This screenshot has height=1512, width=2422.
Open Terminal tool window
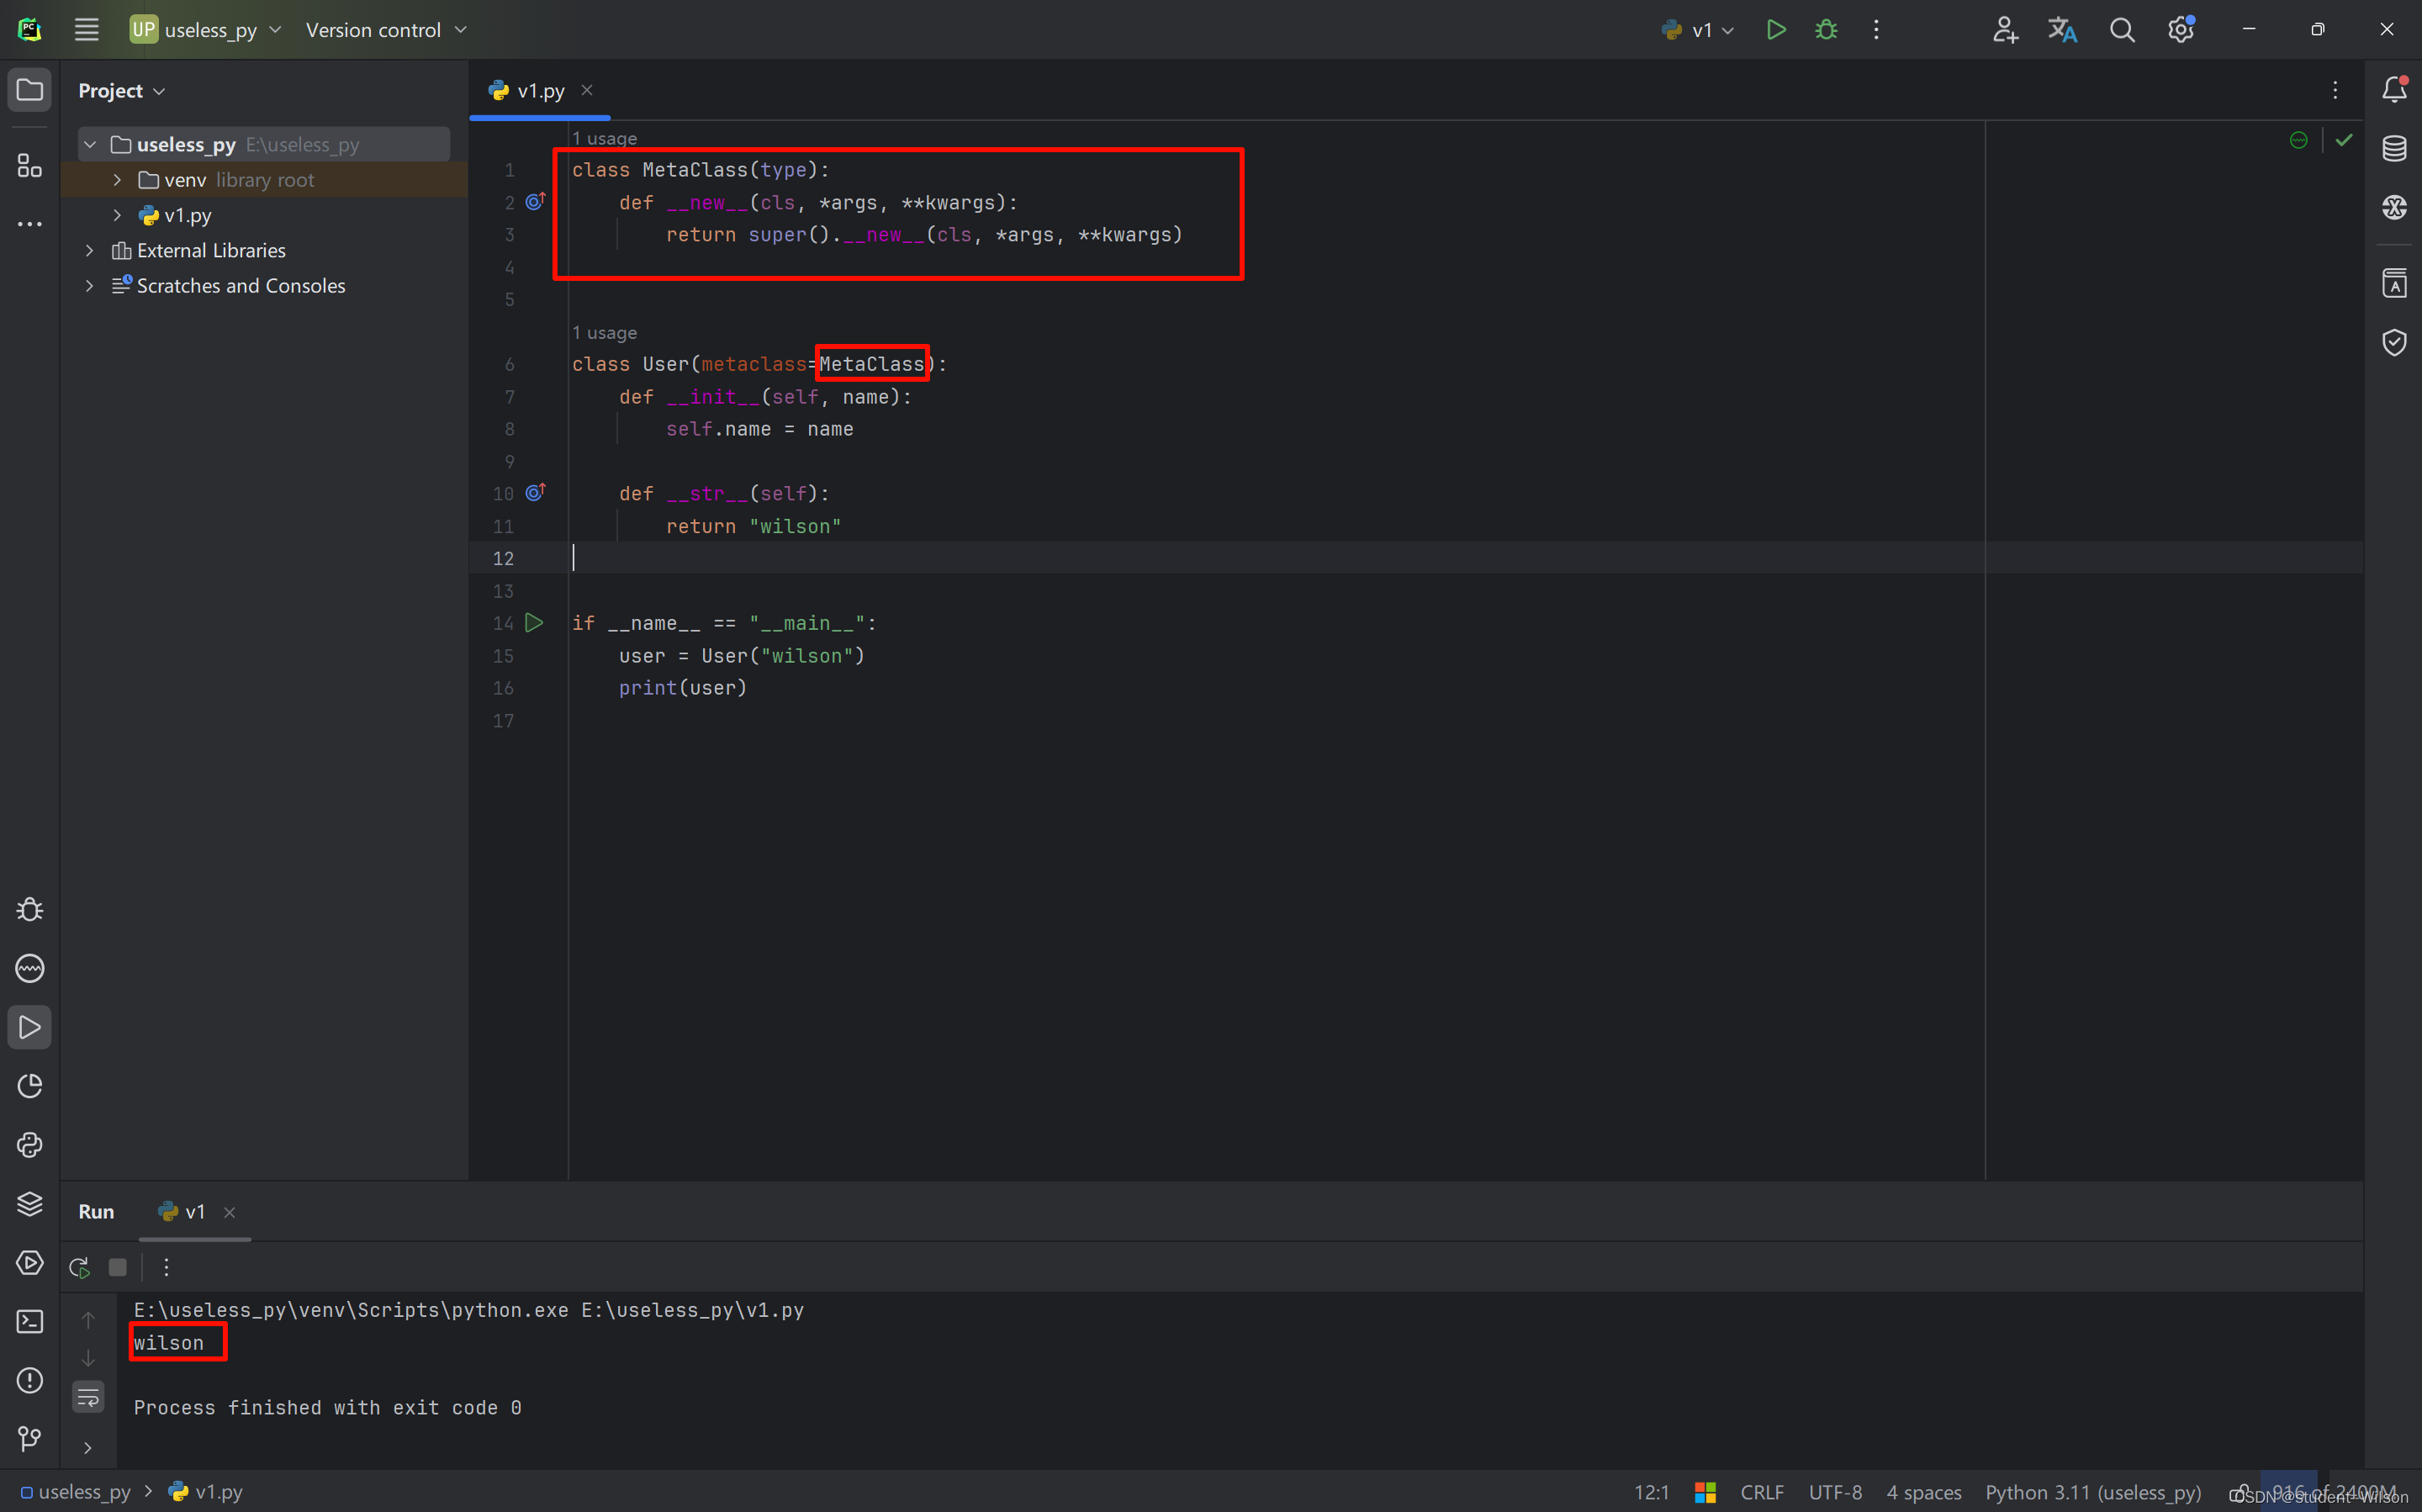pyautogui.click(x=30, y=1322)
